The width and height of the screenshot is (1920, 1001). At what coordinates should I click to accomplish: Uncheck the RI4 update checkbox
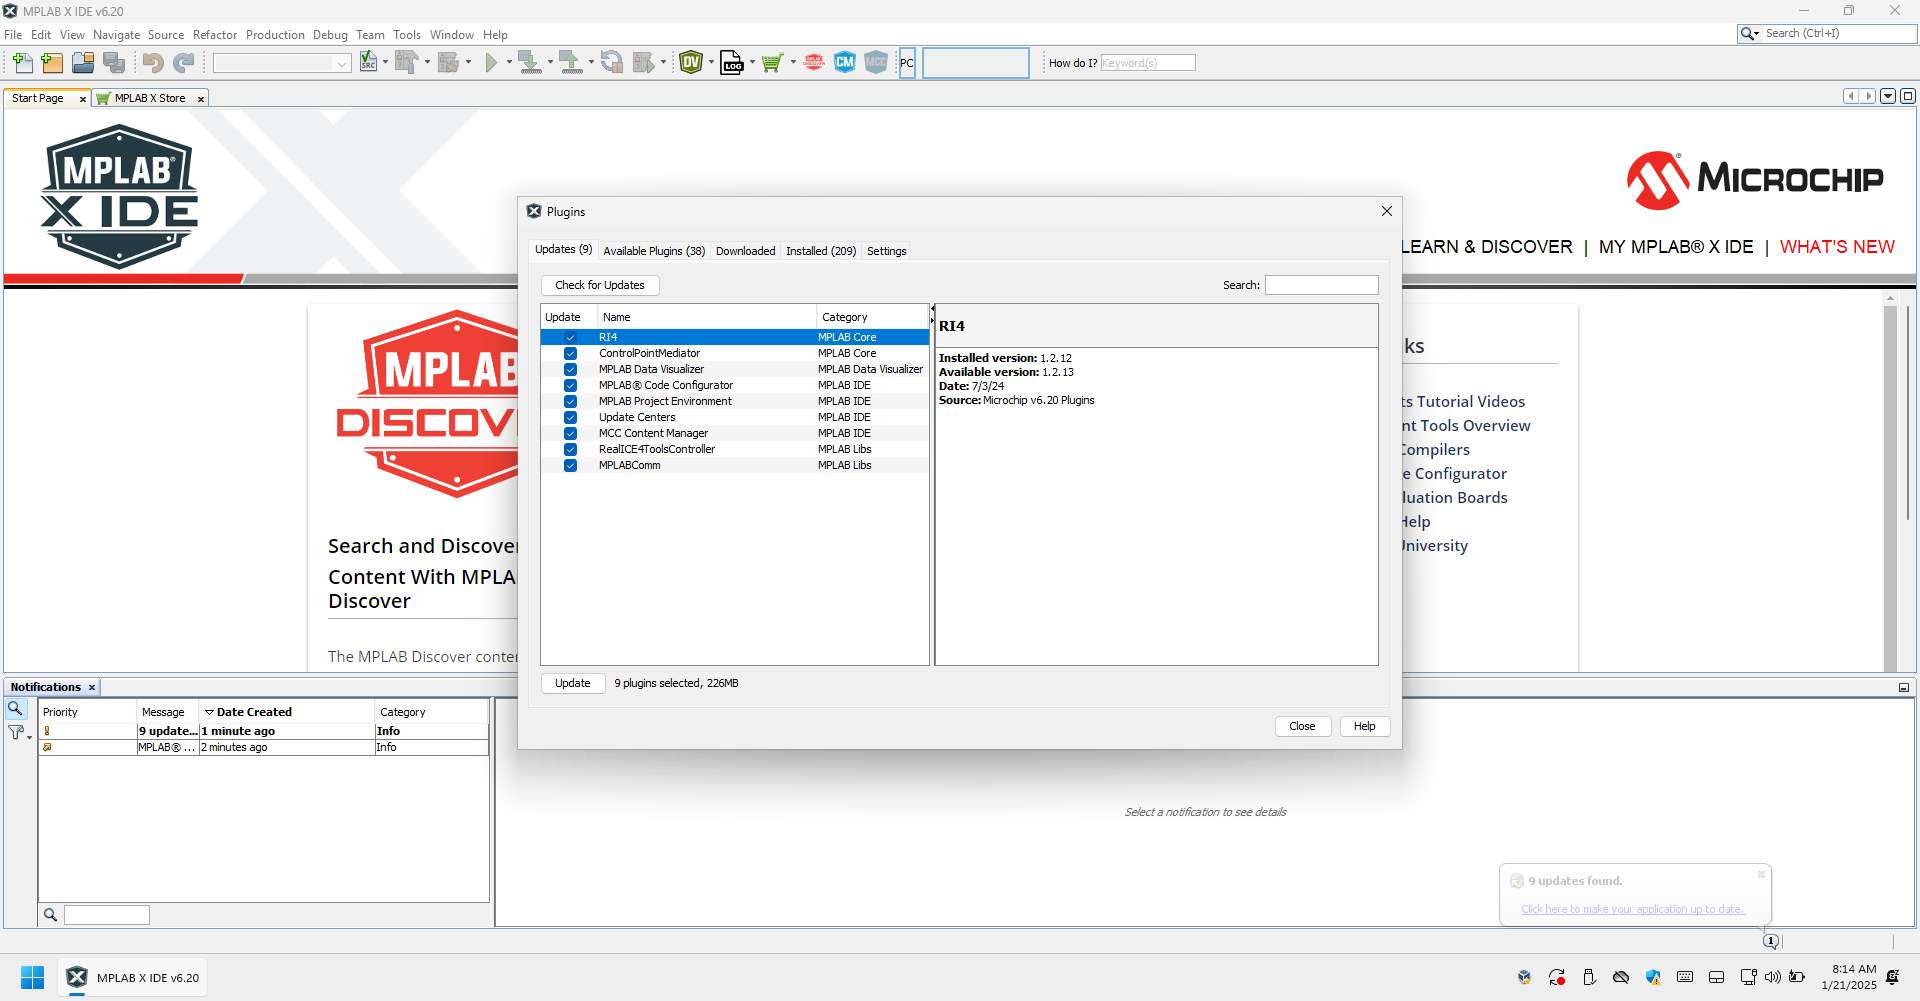[x=570, y=337]
